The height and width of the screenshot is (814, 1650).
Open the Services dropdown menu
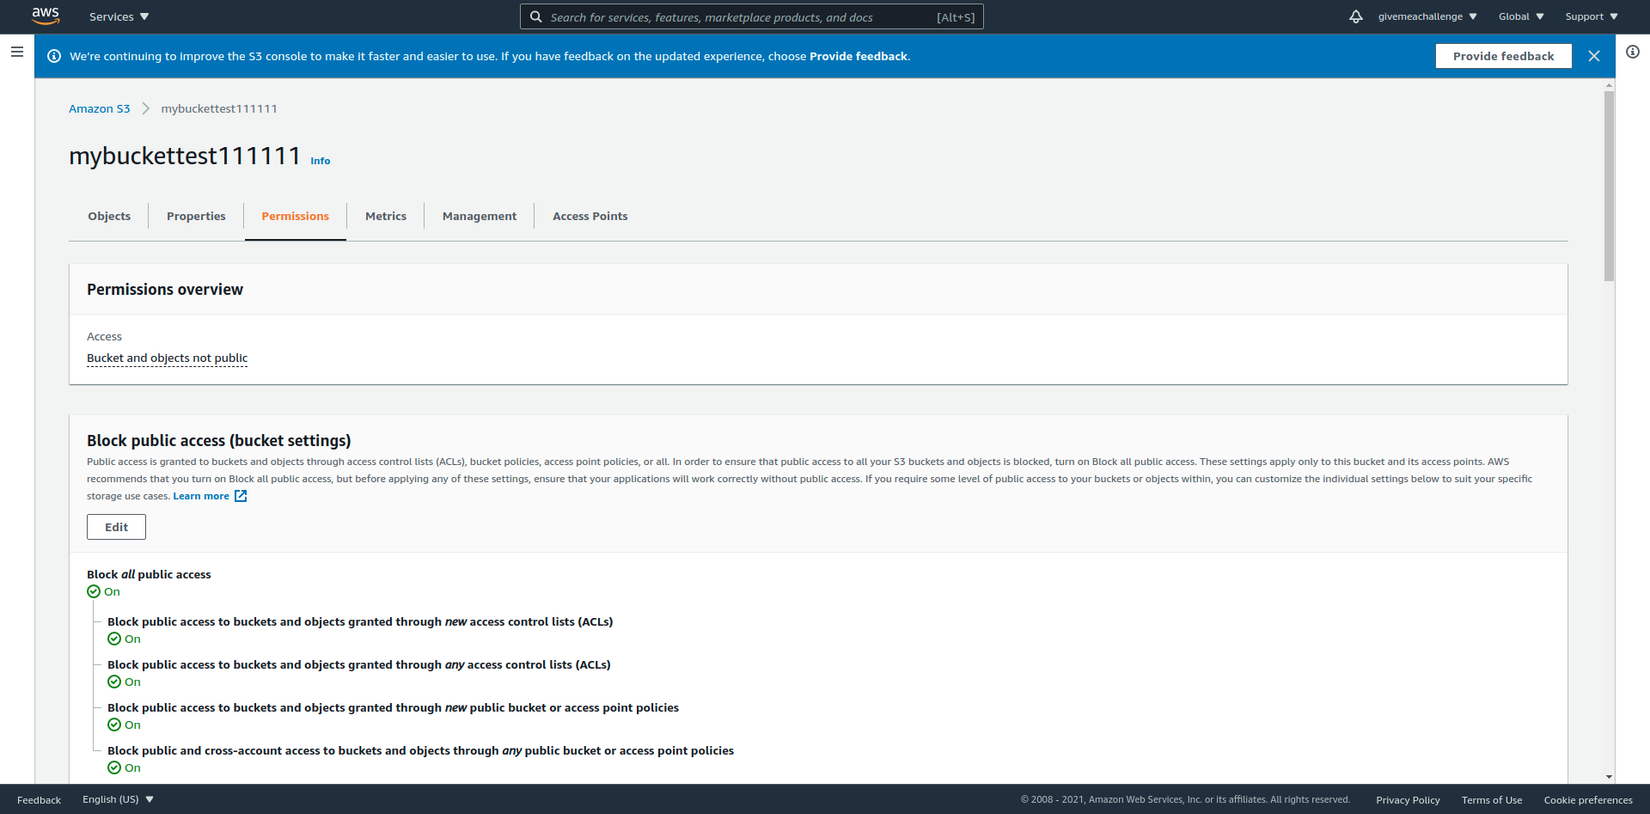coord(119,17)
